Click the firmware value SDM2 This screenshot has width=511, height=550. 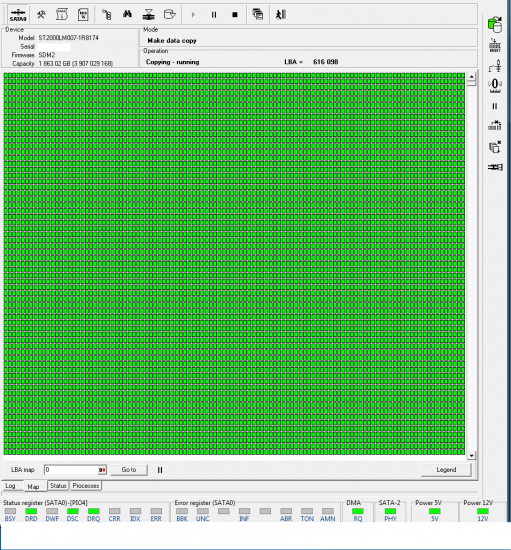[x=47, y=55]
